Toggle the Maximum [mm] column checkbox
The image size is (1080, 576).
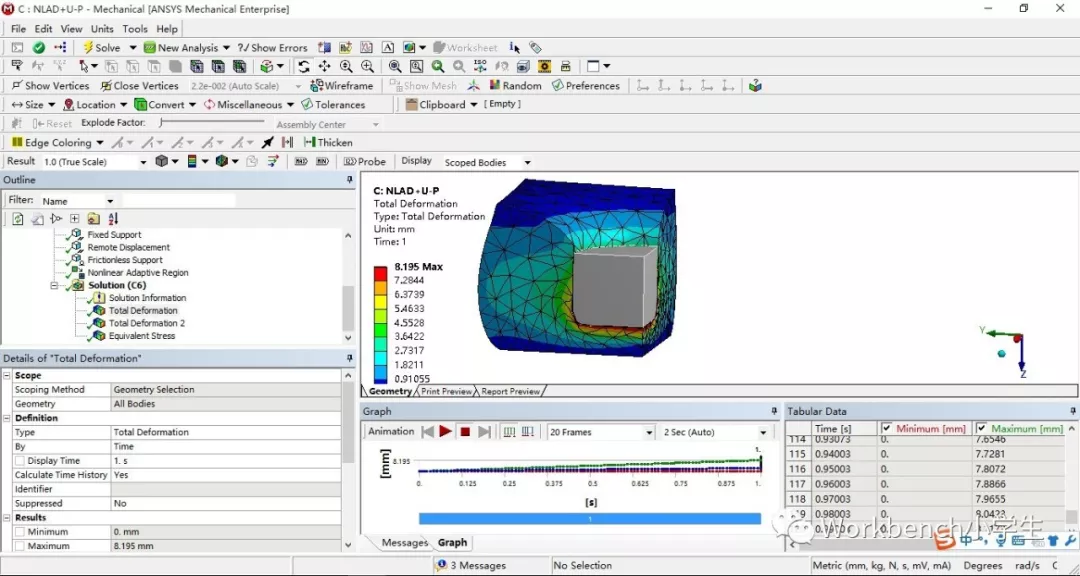coord(982,428)
